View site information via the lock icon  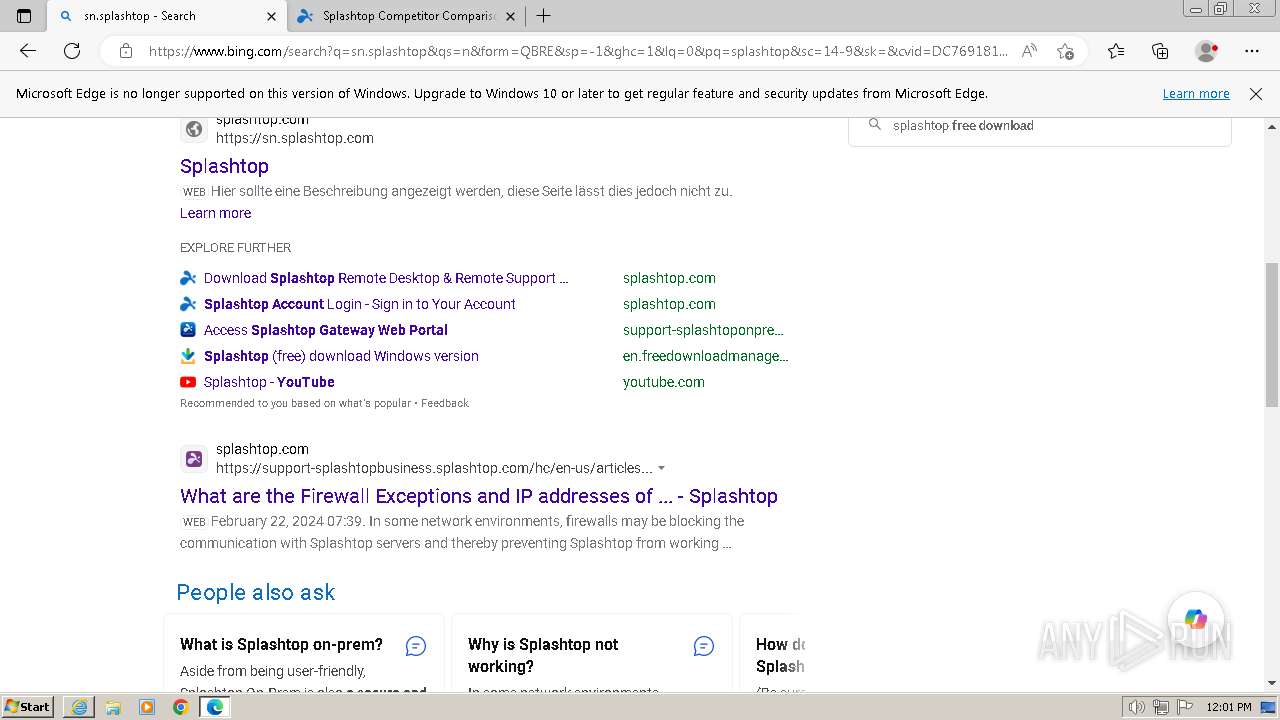point(126,51)
